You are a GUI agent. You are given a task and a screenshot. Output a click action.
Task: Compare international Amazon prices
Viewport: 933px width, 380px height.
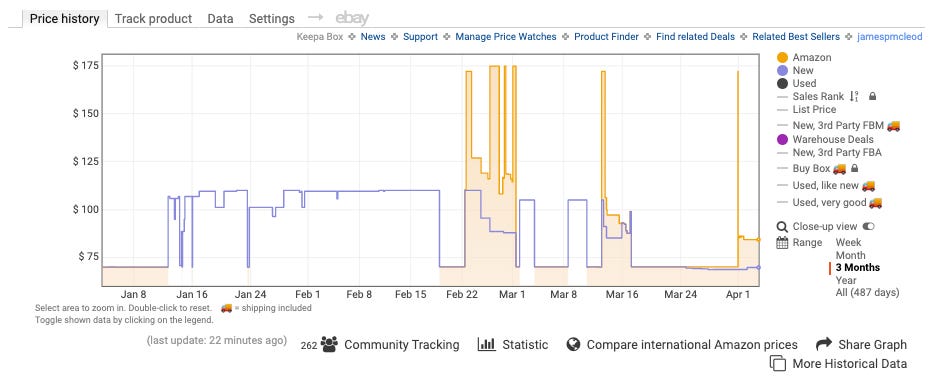coord(692,345)
